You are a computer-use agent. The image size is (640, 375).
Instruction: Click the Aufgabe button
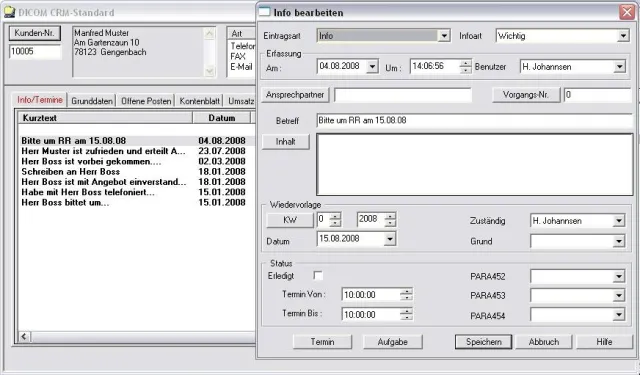(393, 342)
